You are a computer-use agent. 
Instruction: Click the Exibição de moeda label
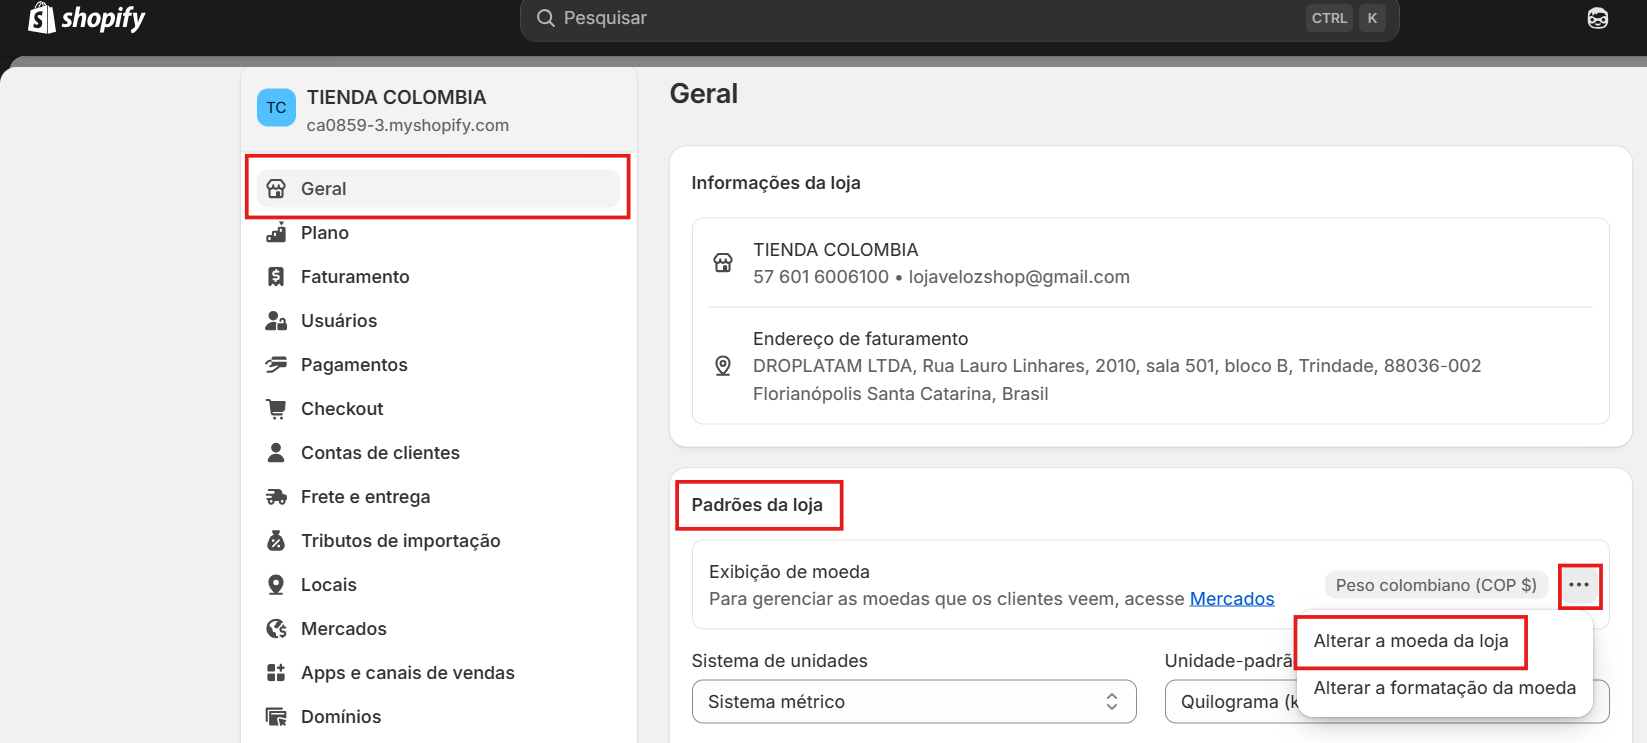(789, 572)
